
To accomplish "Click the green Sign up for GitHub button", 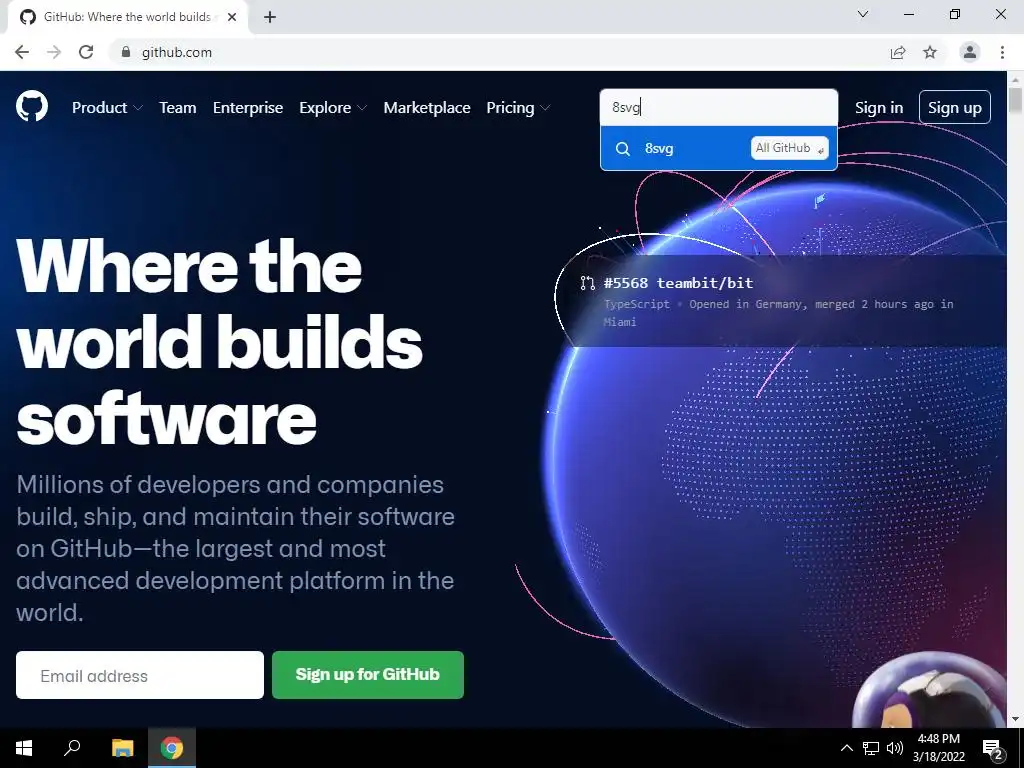I will pos(368,675).
